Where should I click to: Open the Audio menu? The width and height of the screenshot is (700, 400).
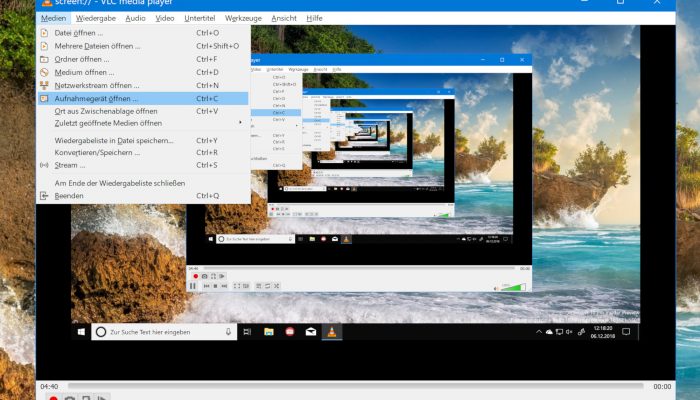point(135,18)
